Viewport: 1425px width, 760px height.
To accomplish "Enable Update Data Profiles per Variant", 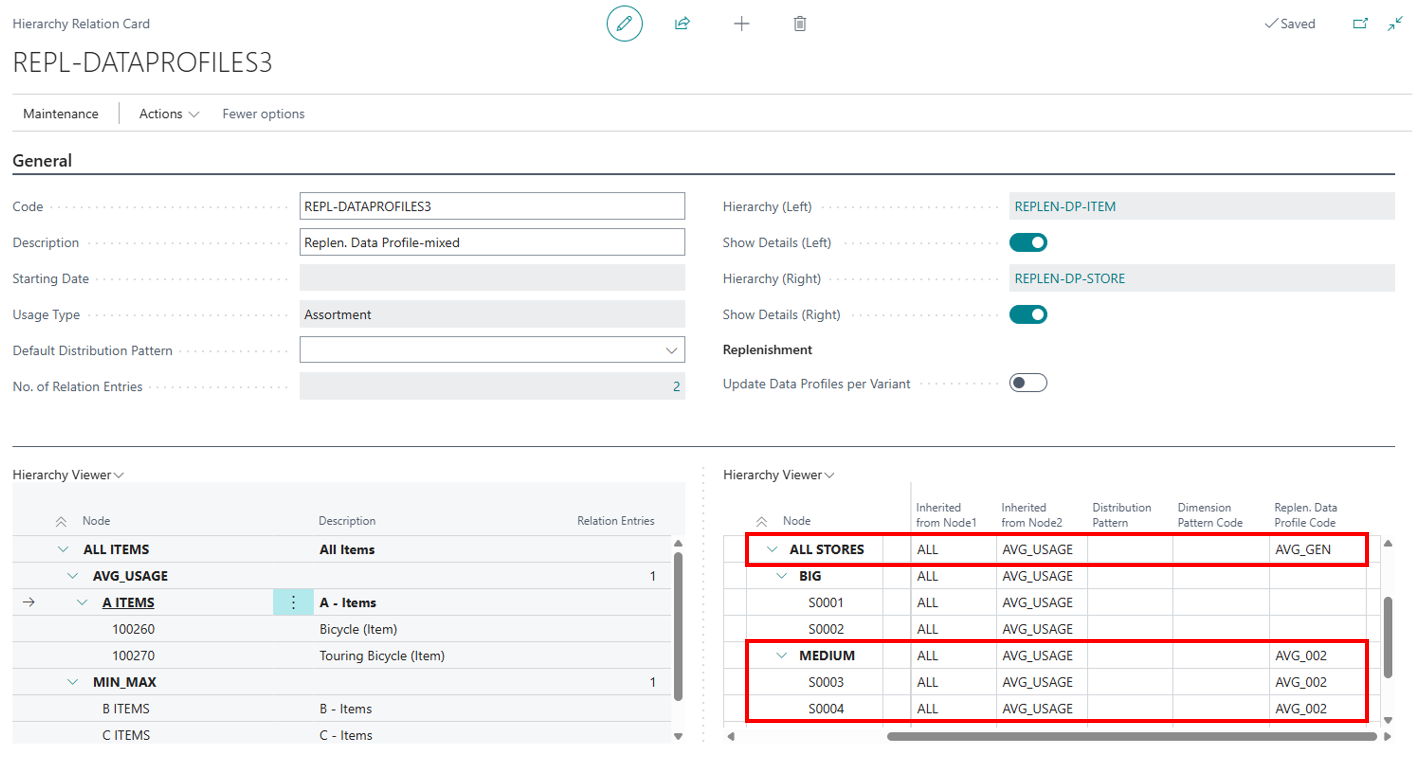I will (x=1028, y=383).
